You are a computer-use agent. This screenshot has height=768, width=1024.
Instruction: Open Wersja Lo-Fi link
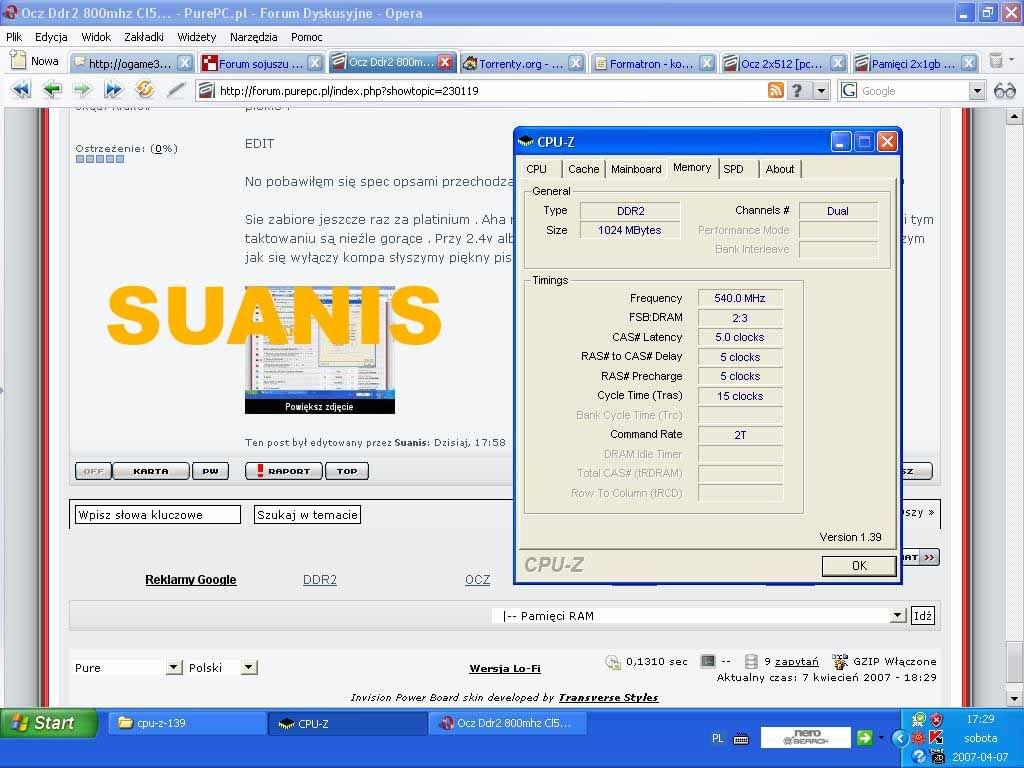[505, 668]
